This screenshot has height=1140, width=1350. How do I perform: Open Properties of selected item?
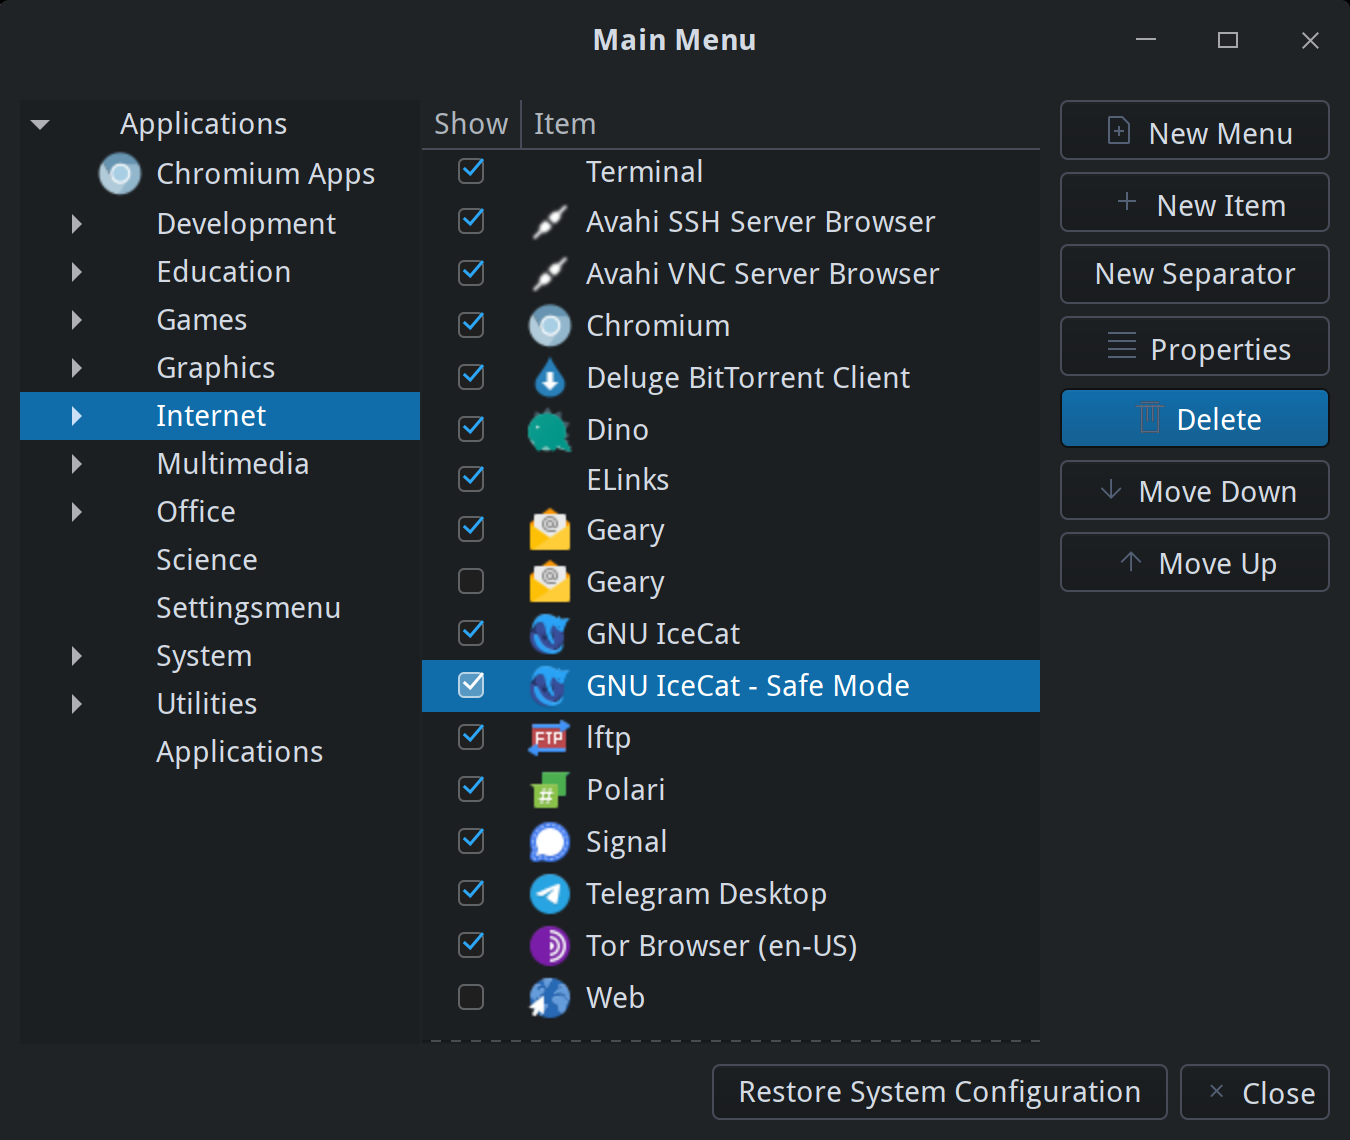(x=1195, y=346)
